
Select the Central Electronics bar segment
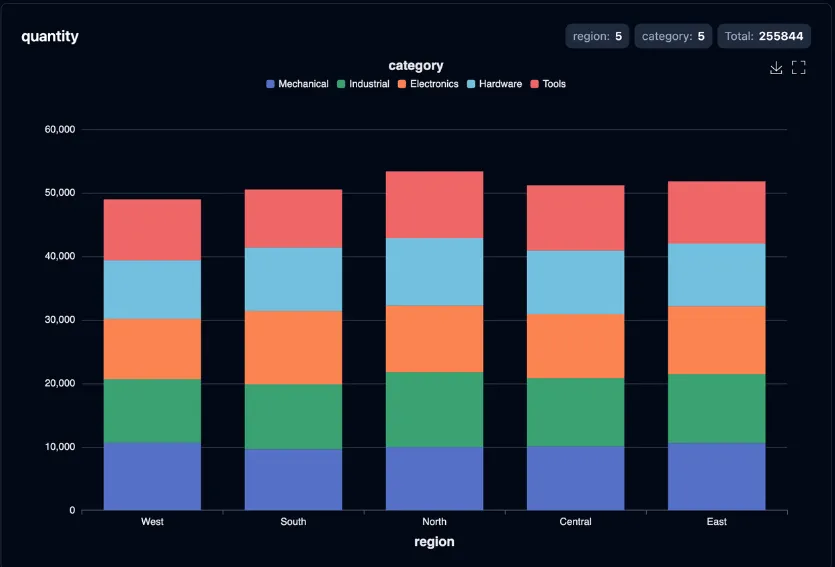coord(576,347)
